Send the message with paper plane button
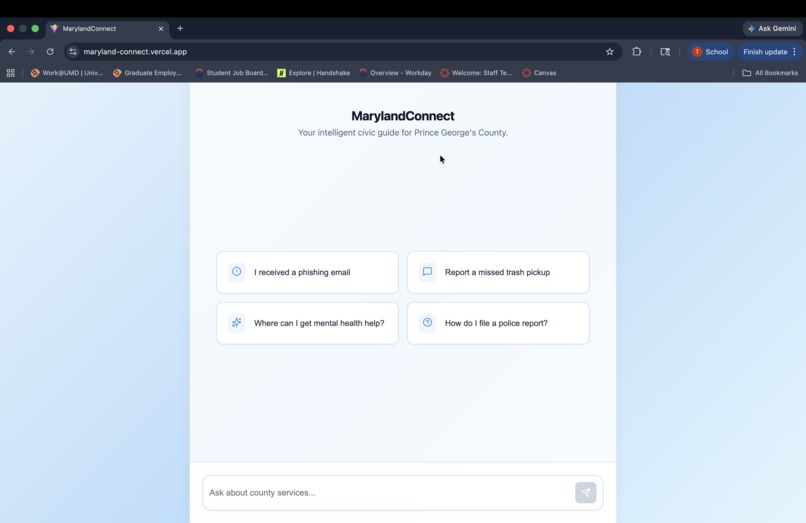 click(585, 492)
